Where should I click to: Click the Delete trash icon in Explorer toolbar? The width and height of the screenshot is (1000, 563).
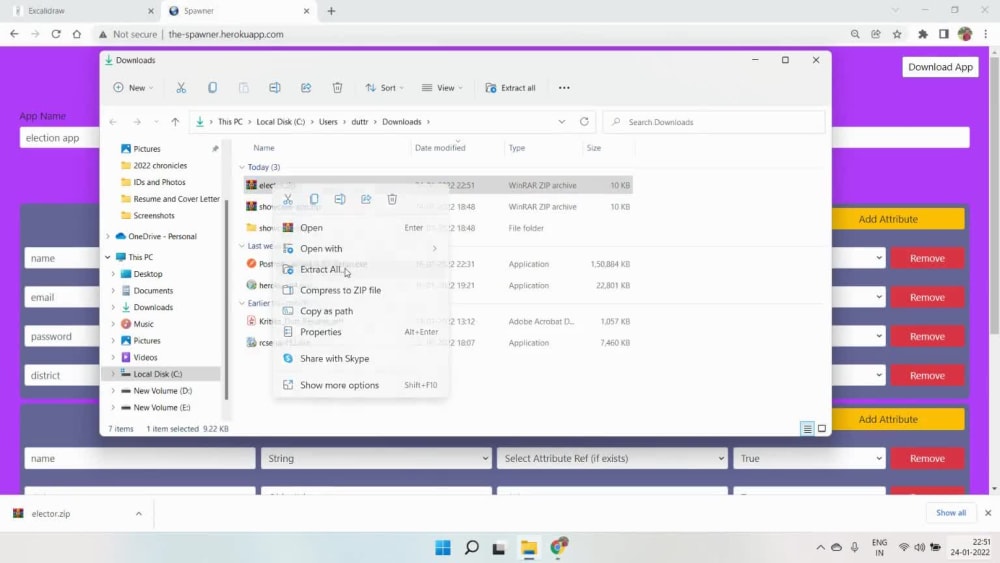(337, 88)
